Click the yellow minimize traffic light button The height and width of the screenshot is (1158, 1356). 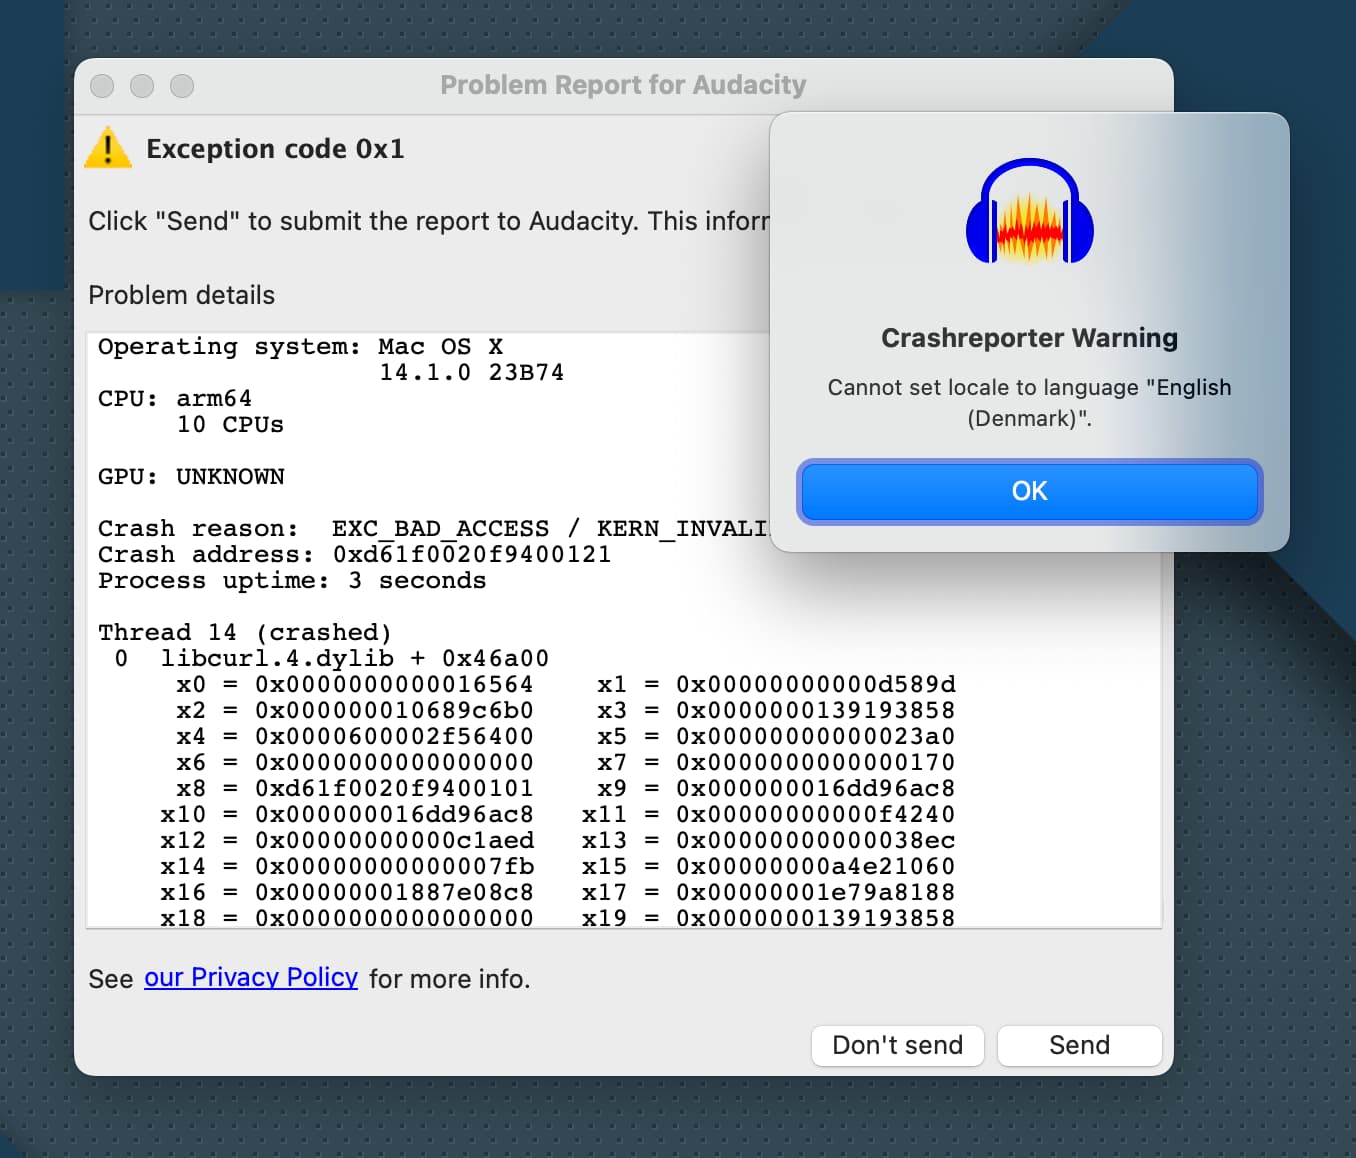(x=141, y=86)
